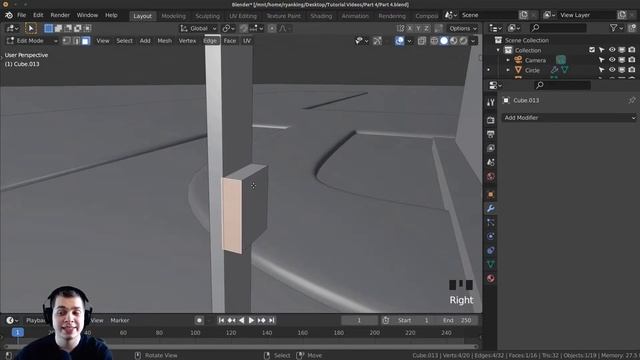The height and width of the screenshot is (360, 640).
Task: Open Material properties tab
Action: tap(491, 278)
